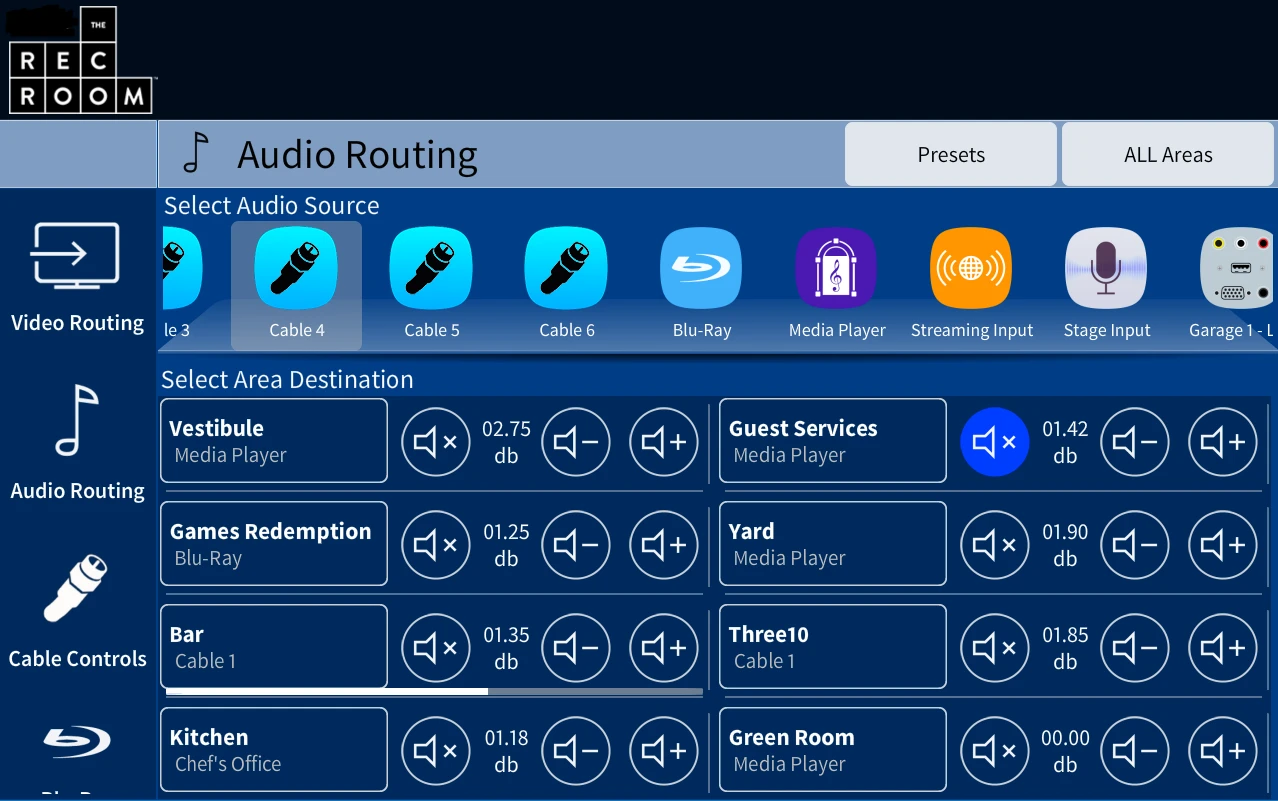Choose Cable 6 audio source icon

coord(566,268)
